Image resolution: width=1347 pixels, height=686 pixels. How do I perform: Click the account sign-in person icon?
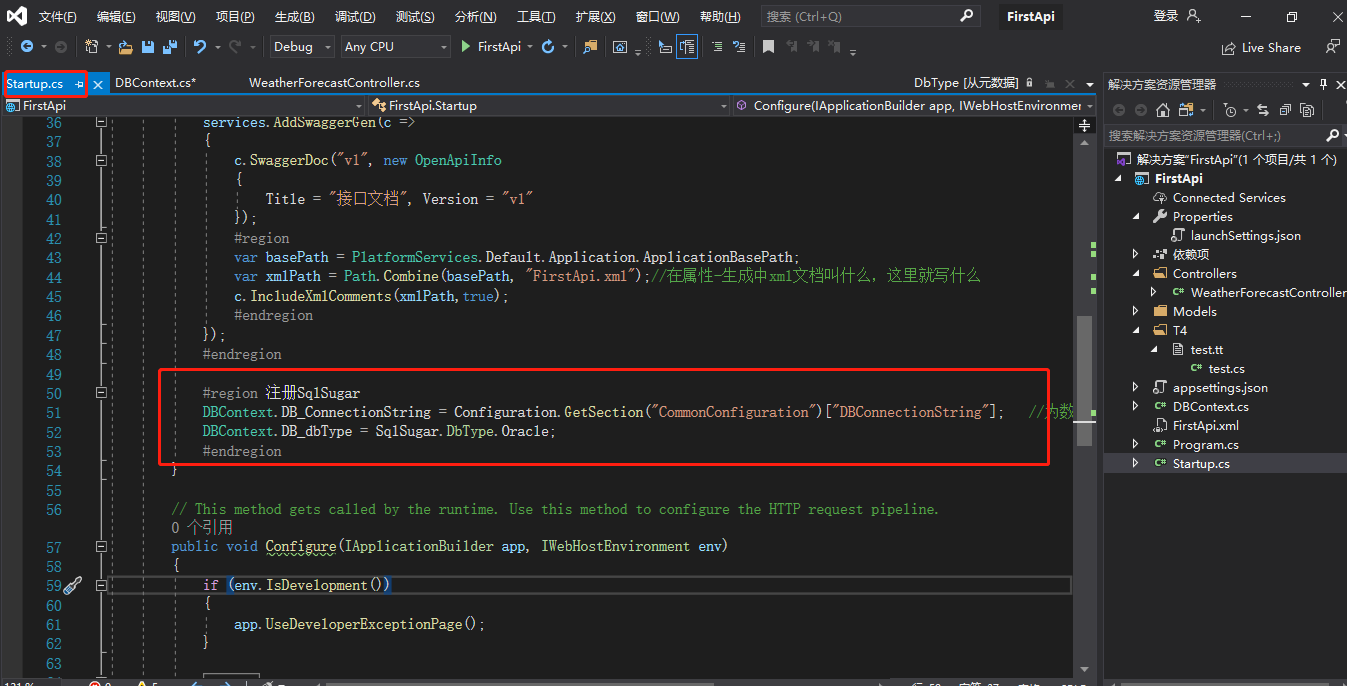coord(1193,16)
